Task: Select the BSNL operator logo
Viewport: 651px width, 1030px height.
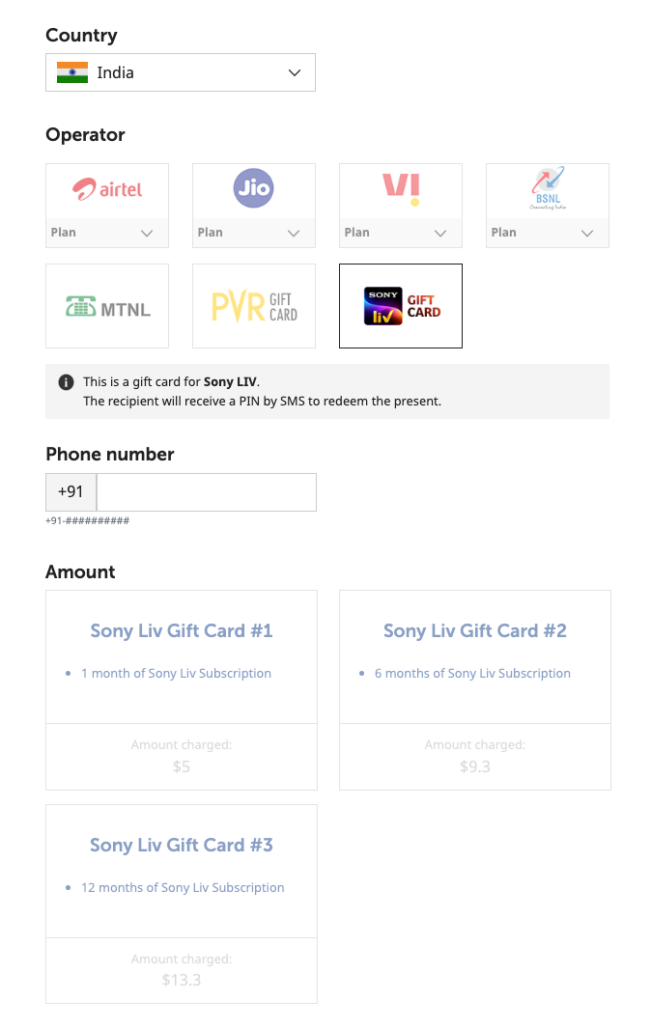Action: (x=548, y=189)
